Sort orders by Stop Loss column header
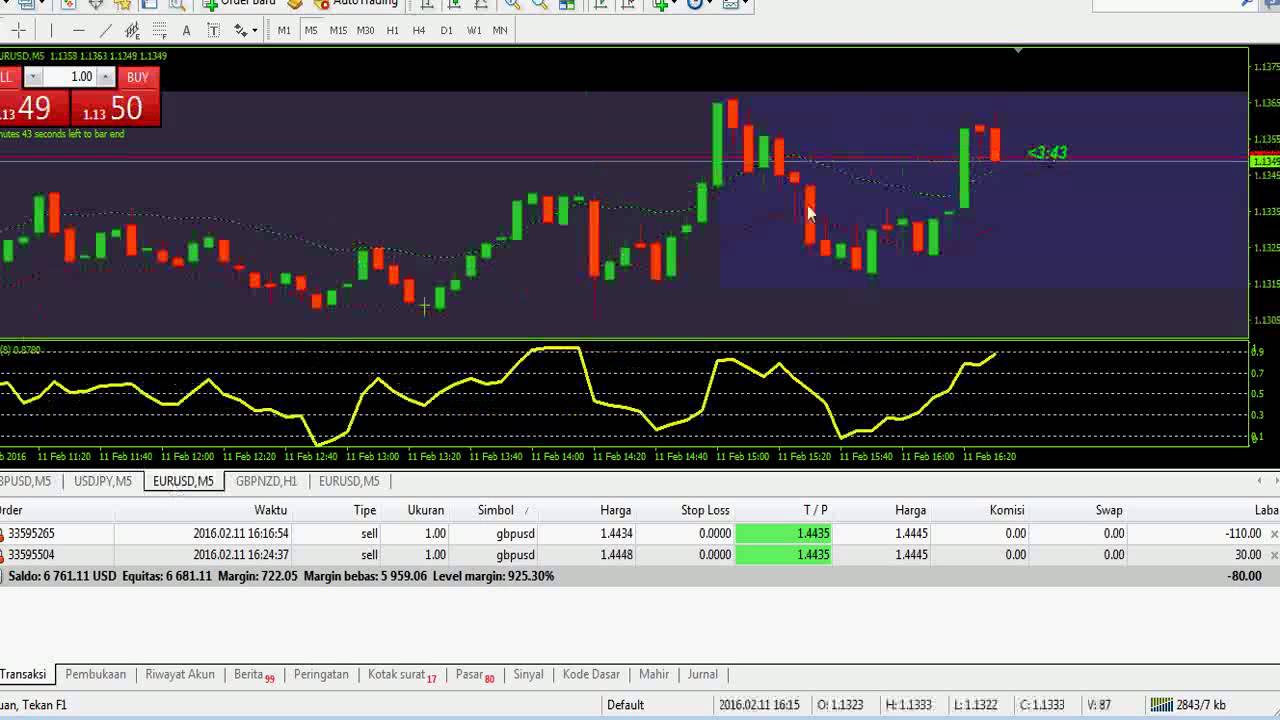The height and width of the screenshot is (720, 1280). pos(705,510)
